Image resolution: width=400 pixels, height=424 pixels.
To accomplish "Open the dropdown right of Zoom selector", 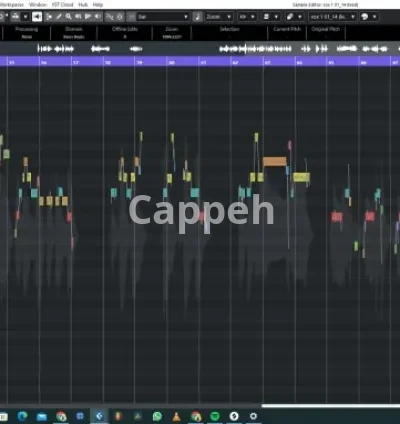I will [x=247, y=17].
